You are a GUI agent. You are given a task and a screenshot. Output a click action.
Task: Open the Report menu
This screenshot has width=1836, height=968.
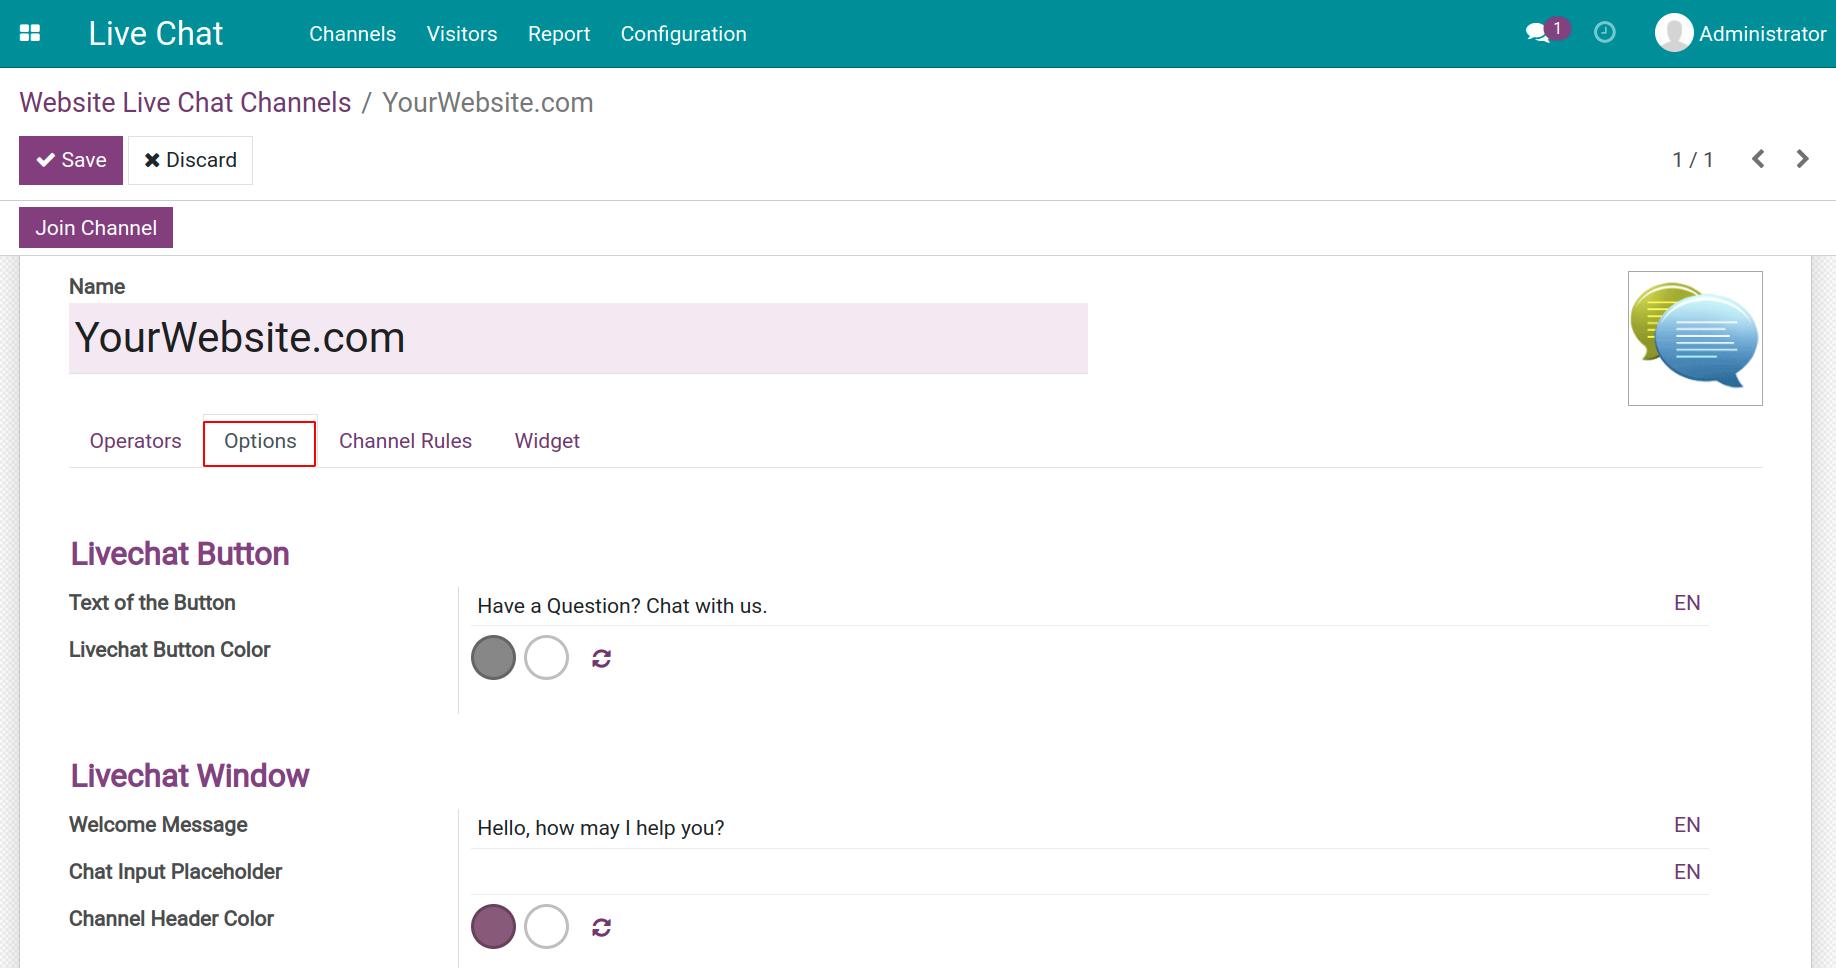pyautogui.click(x=559, y=33)
